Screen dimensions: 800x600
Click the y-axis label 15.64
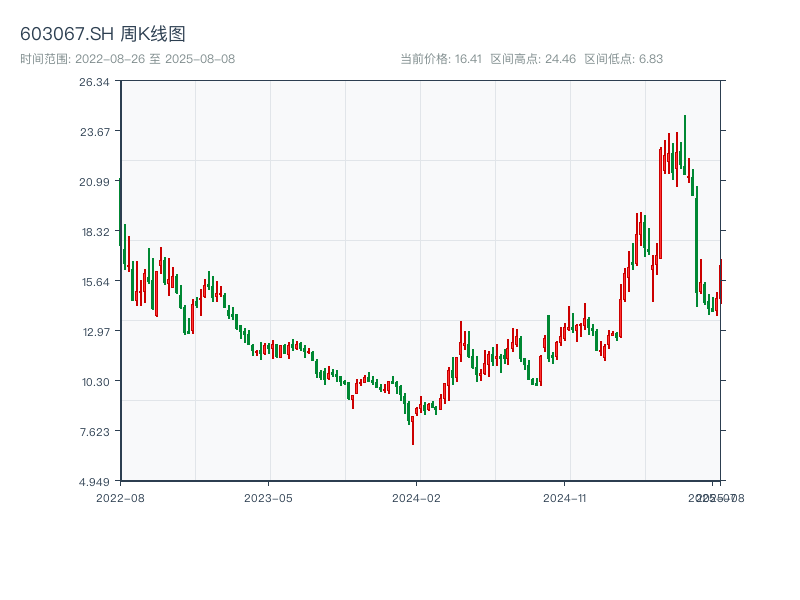(95, 282)
